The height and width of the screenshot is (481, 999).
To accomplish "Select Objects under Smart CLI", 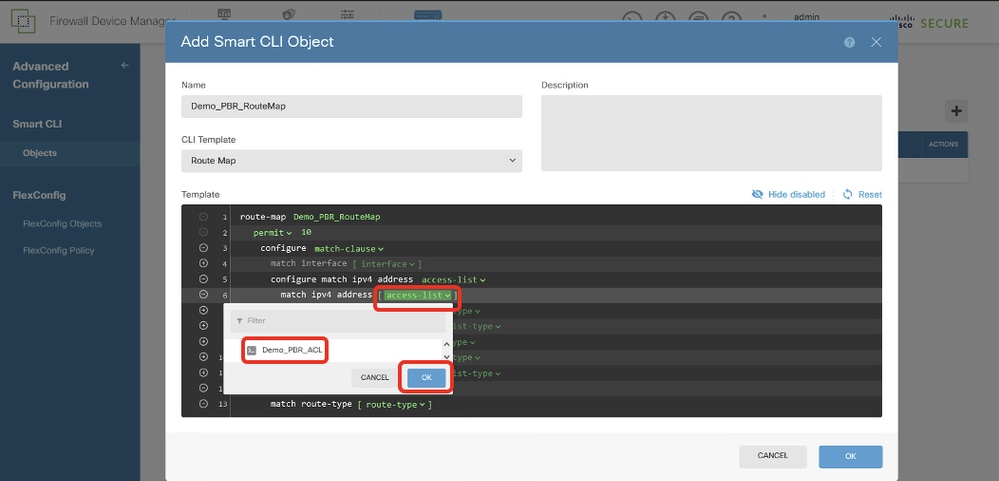I will coord(40,153).
